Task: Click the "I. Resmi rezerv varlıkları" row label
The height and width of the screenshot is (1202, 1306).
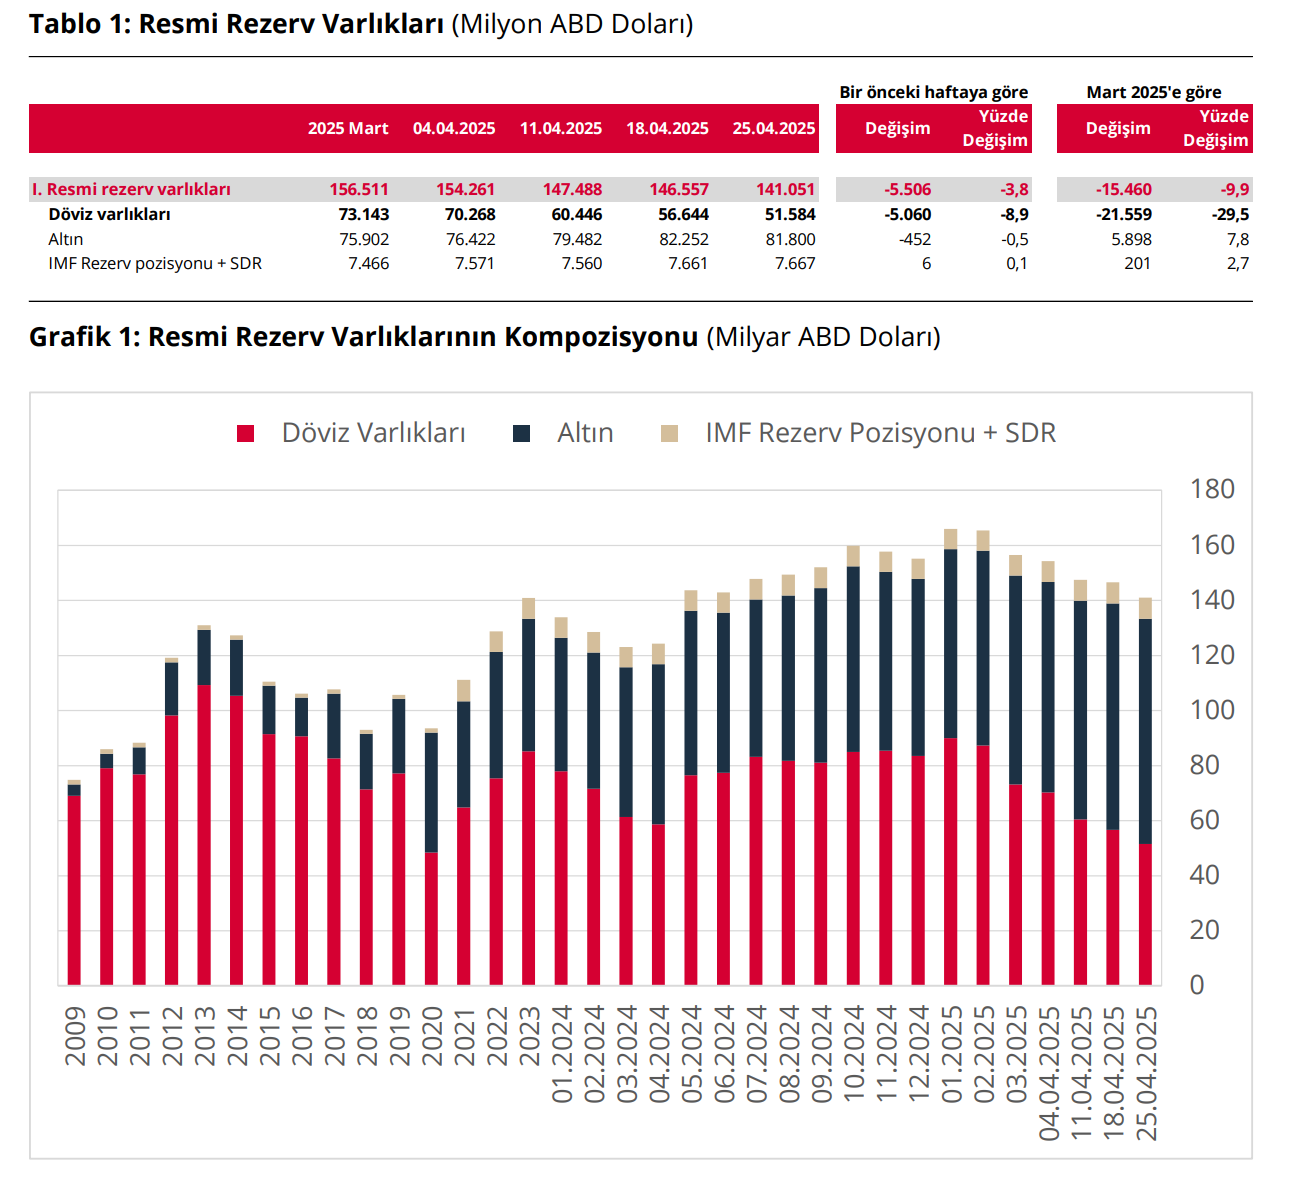Action: pos(131,190)
